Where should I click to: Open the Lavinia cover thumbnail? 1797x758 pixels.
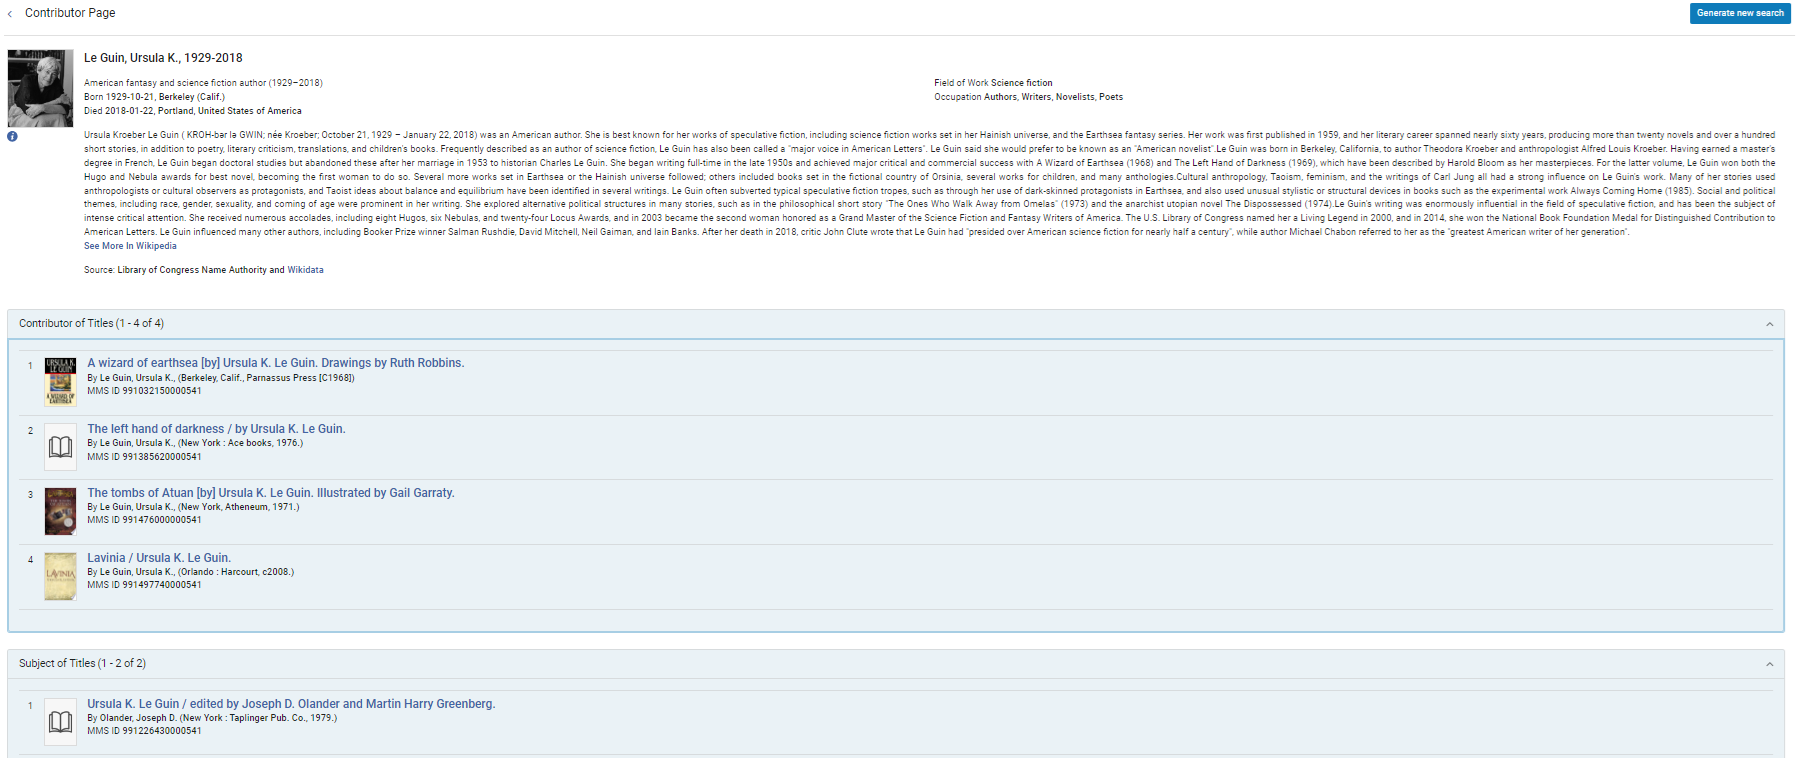point(61,576)
